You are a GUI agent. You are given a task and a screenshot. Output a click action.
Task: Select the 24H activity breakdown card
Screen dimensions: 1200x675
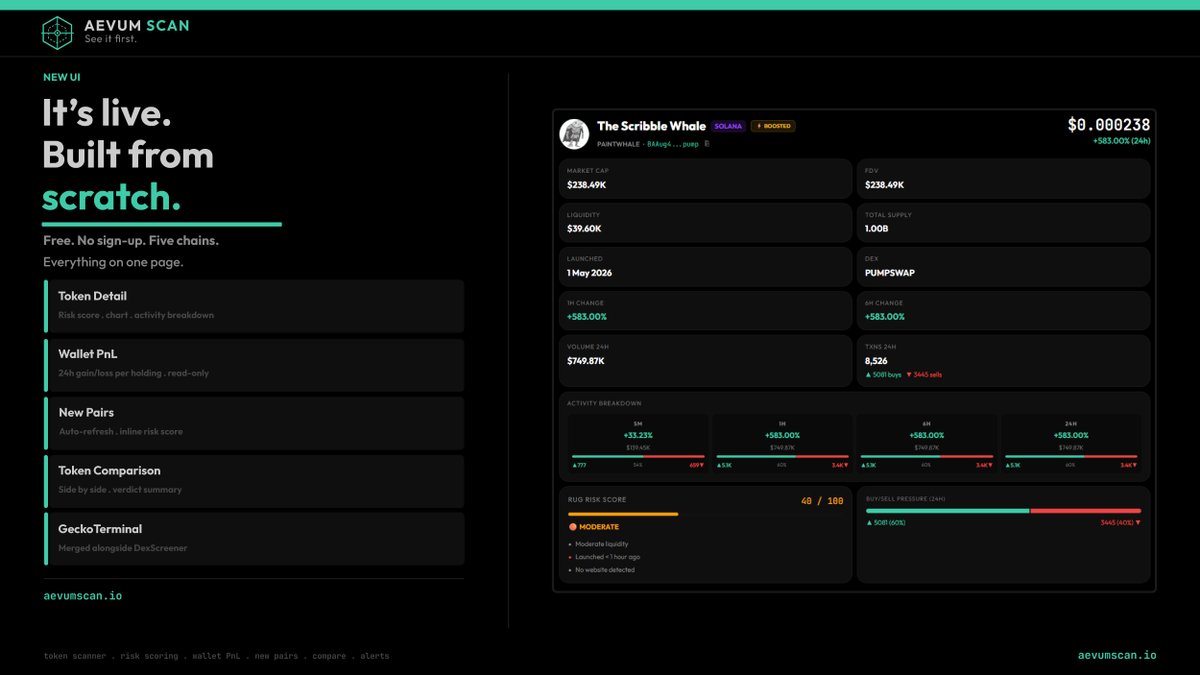tap(1070, 445)
